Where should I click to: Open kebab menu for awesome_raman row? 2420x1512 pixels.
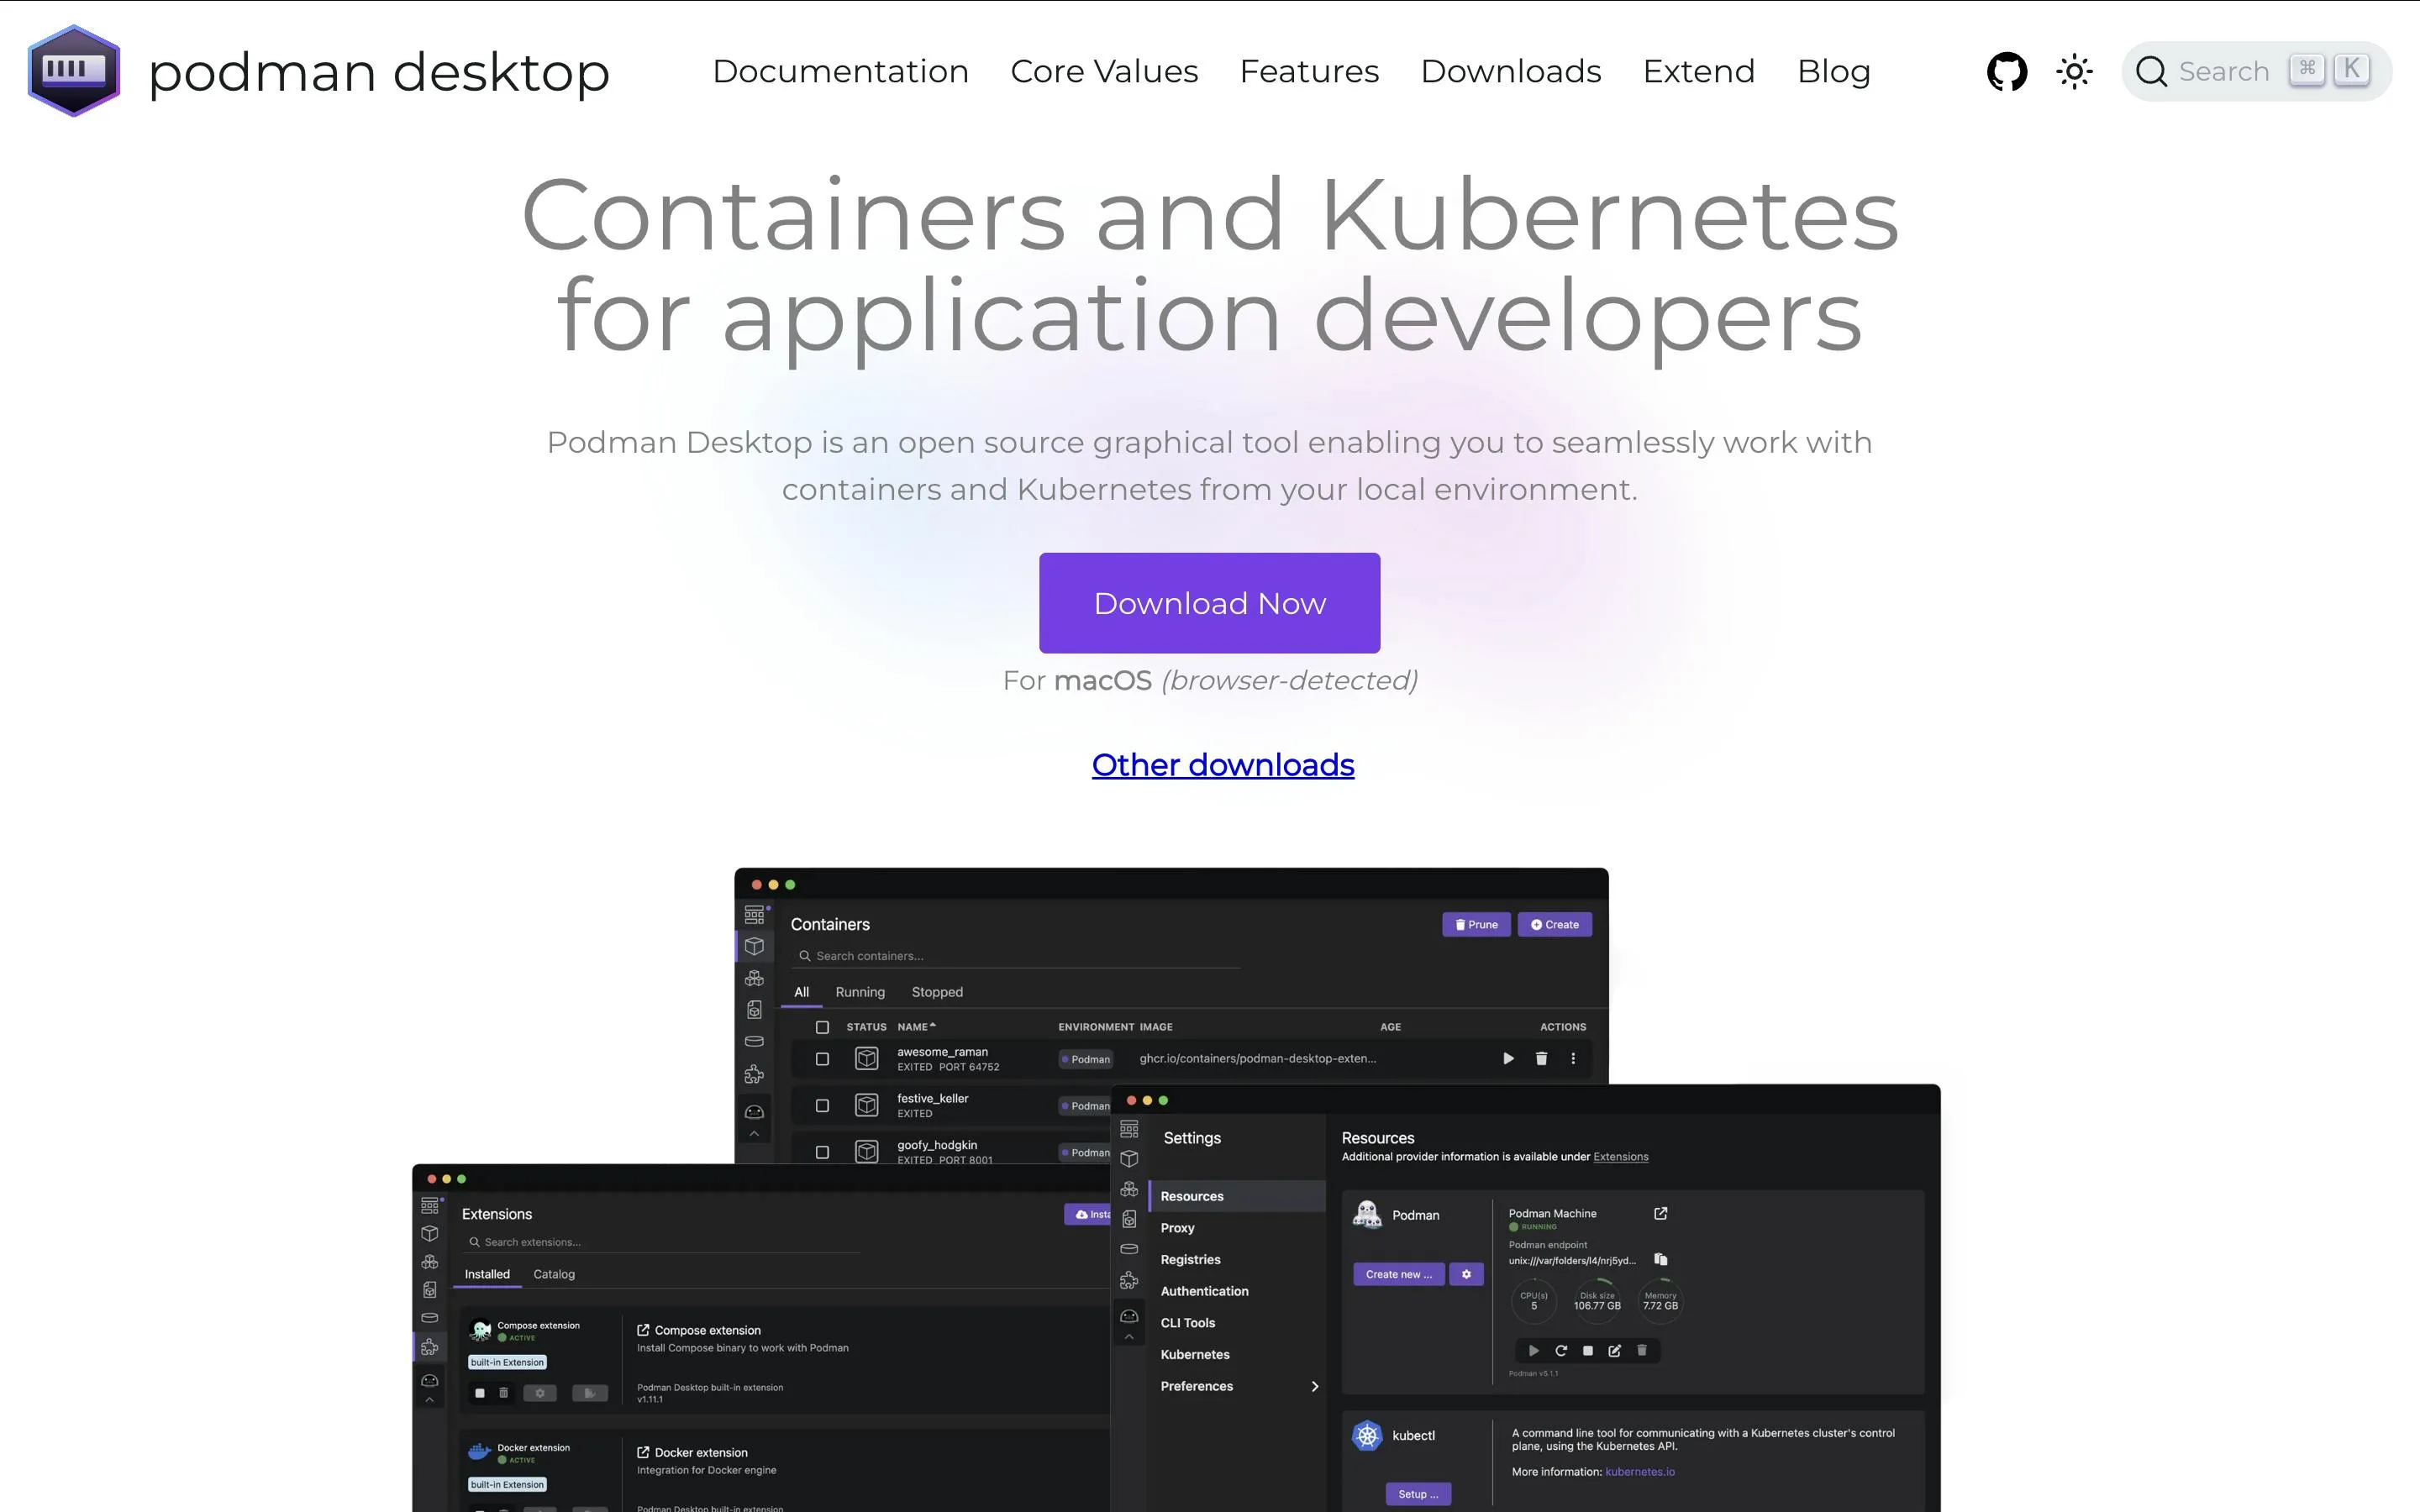click(1573, 1058)
